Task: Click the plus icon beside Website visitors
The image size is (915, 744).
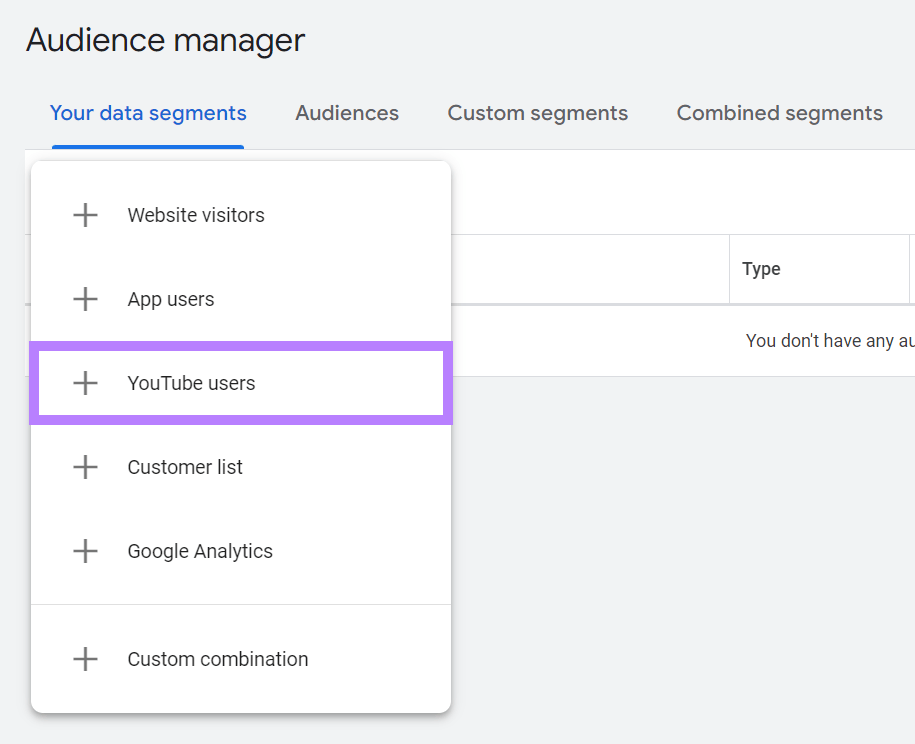Action: [x=85, y=215]
